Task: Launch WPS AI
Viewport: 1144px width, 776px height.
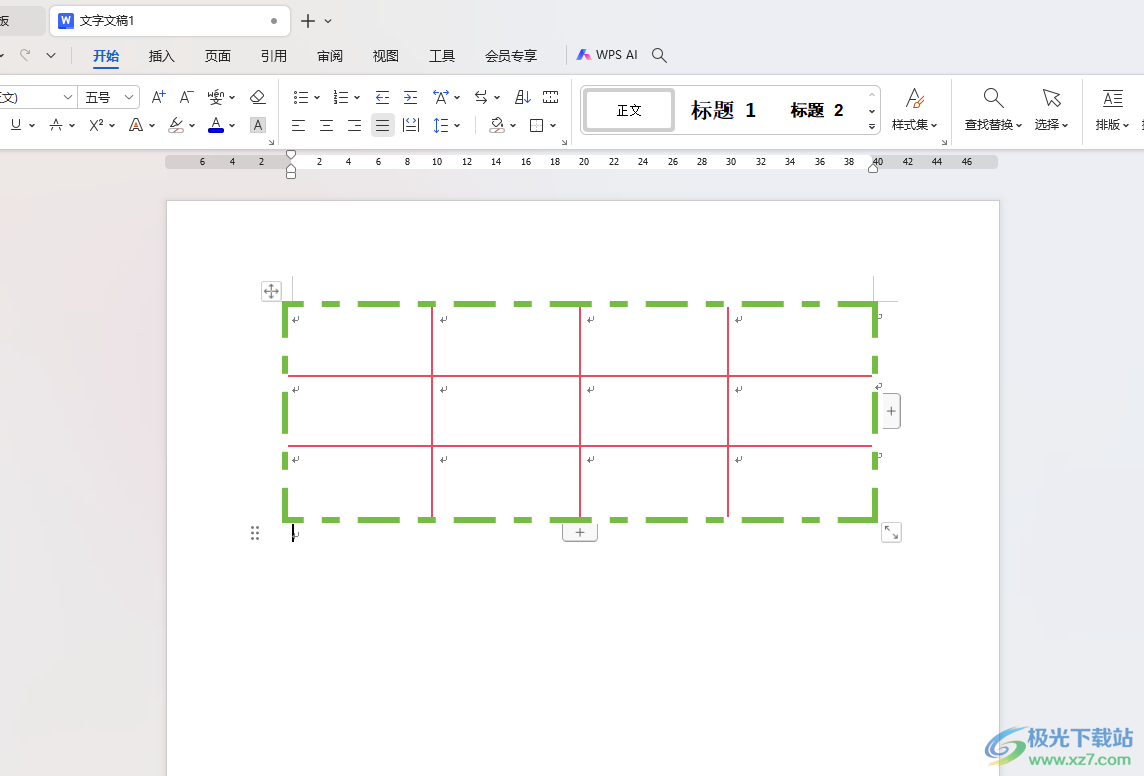Action: [607, 55]
